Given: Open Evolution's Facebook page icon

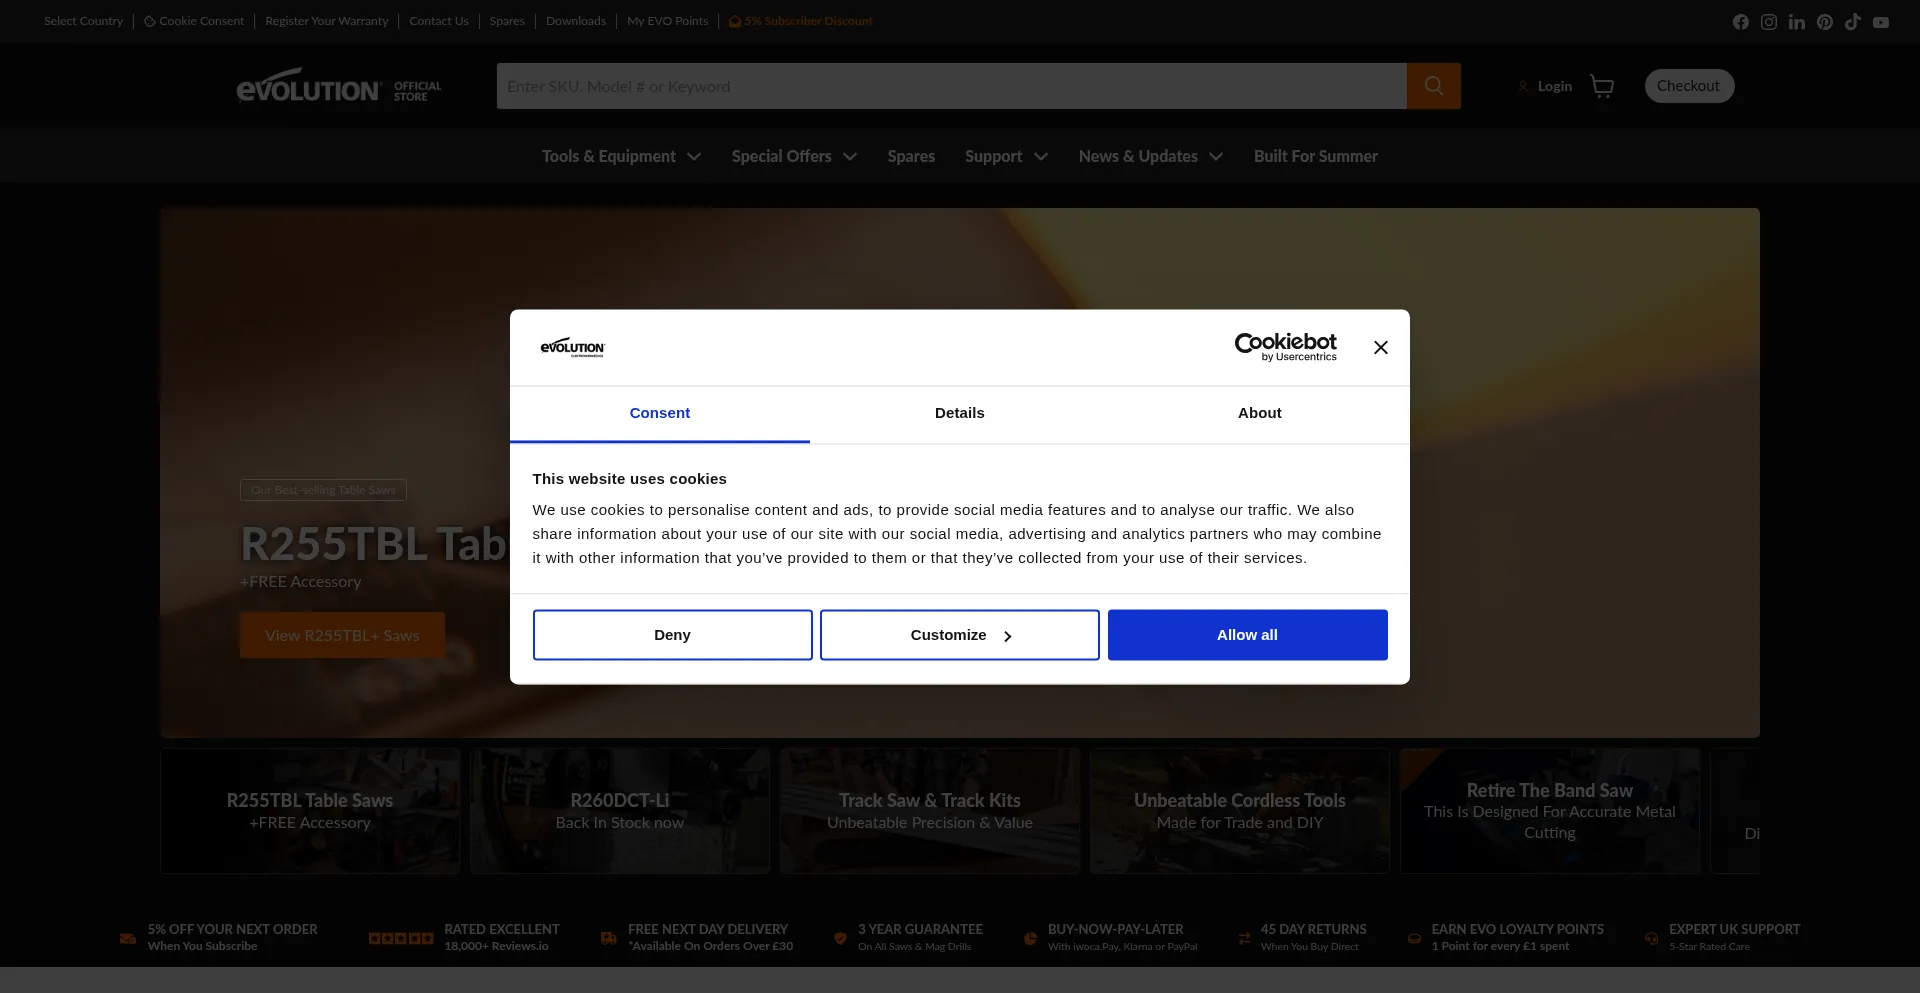Looking at the screenshot, I should point(1741,22).
